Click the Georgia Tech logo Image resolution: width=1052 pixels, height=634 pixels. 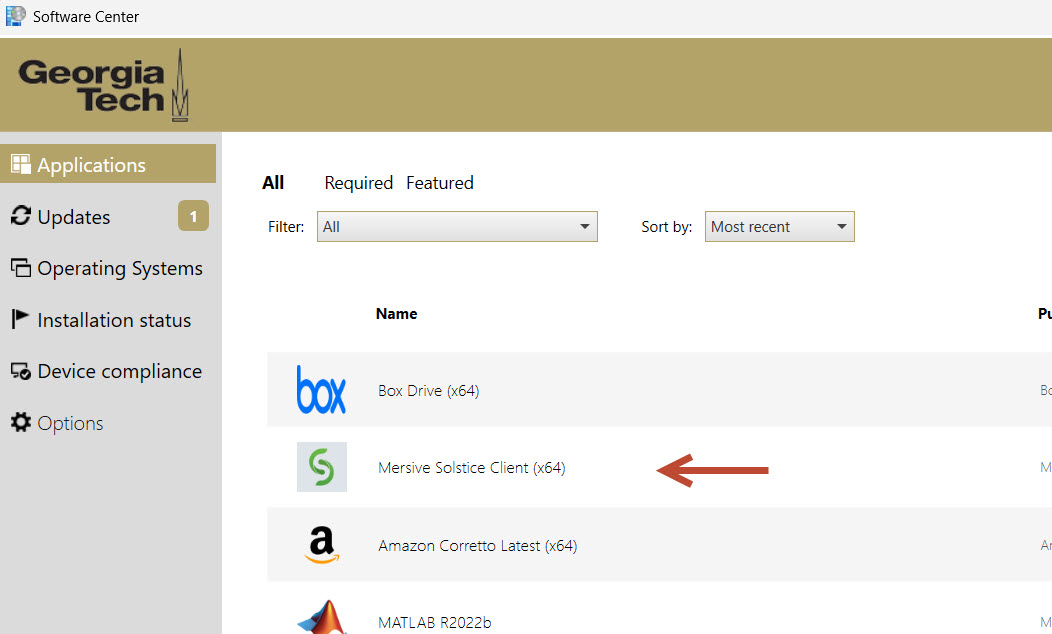(x=104, y=85)
